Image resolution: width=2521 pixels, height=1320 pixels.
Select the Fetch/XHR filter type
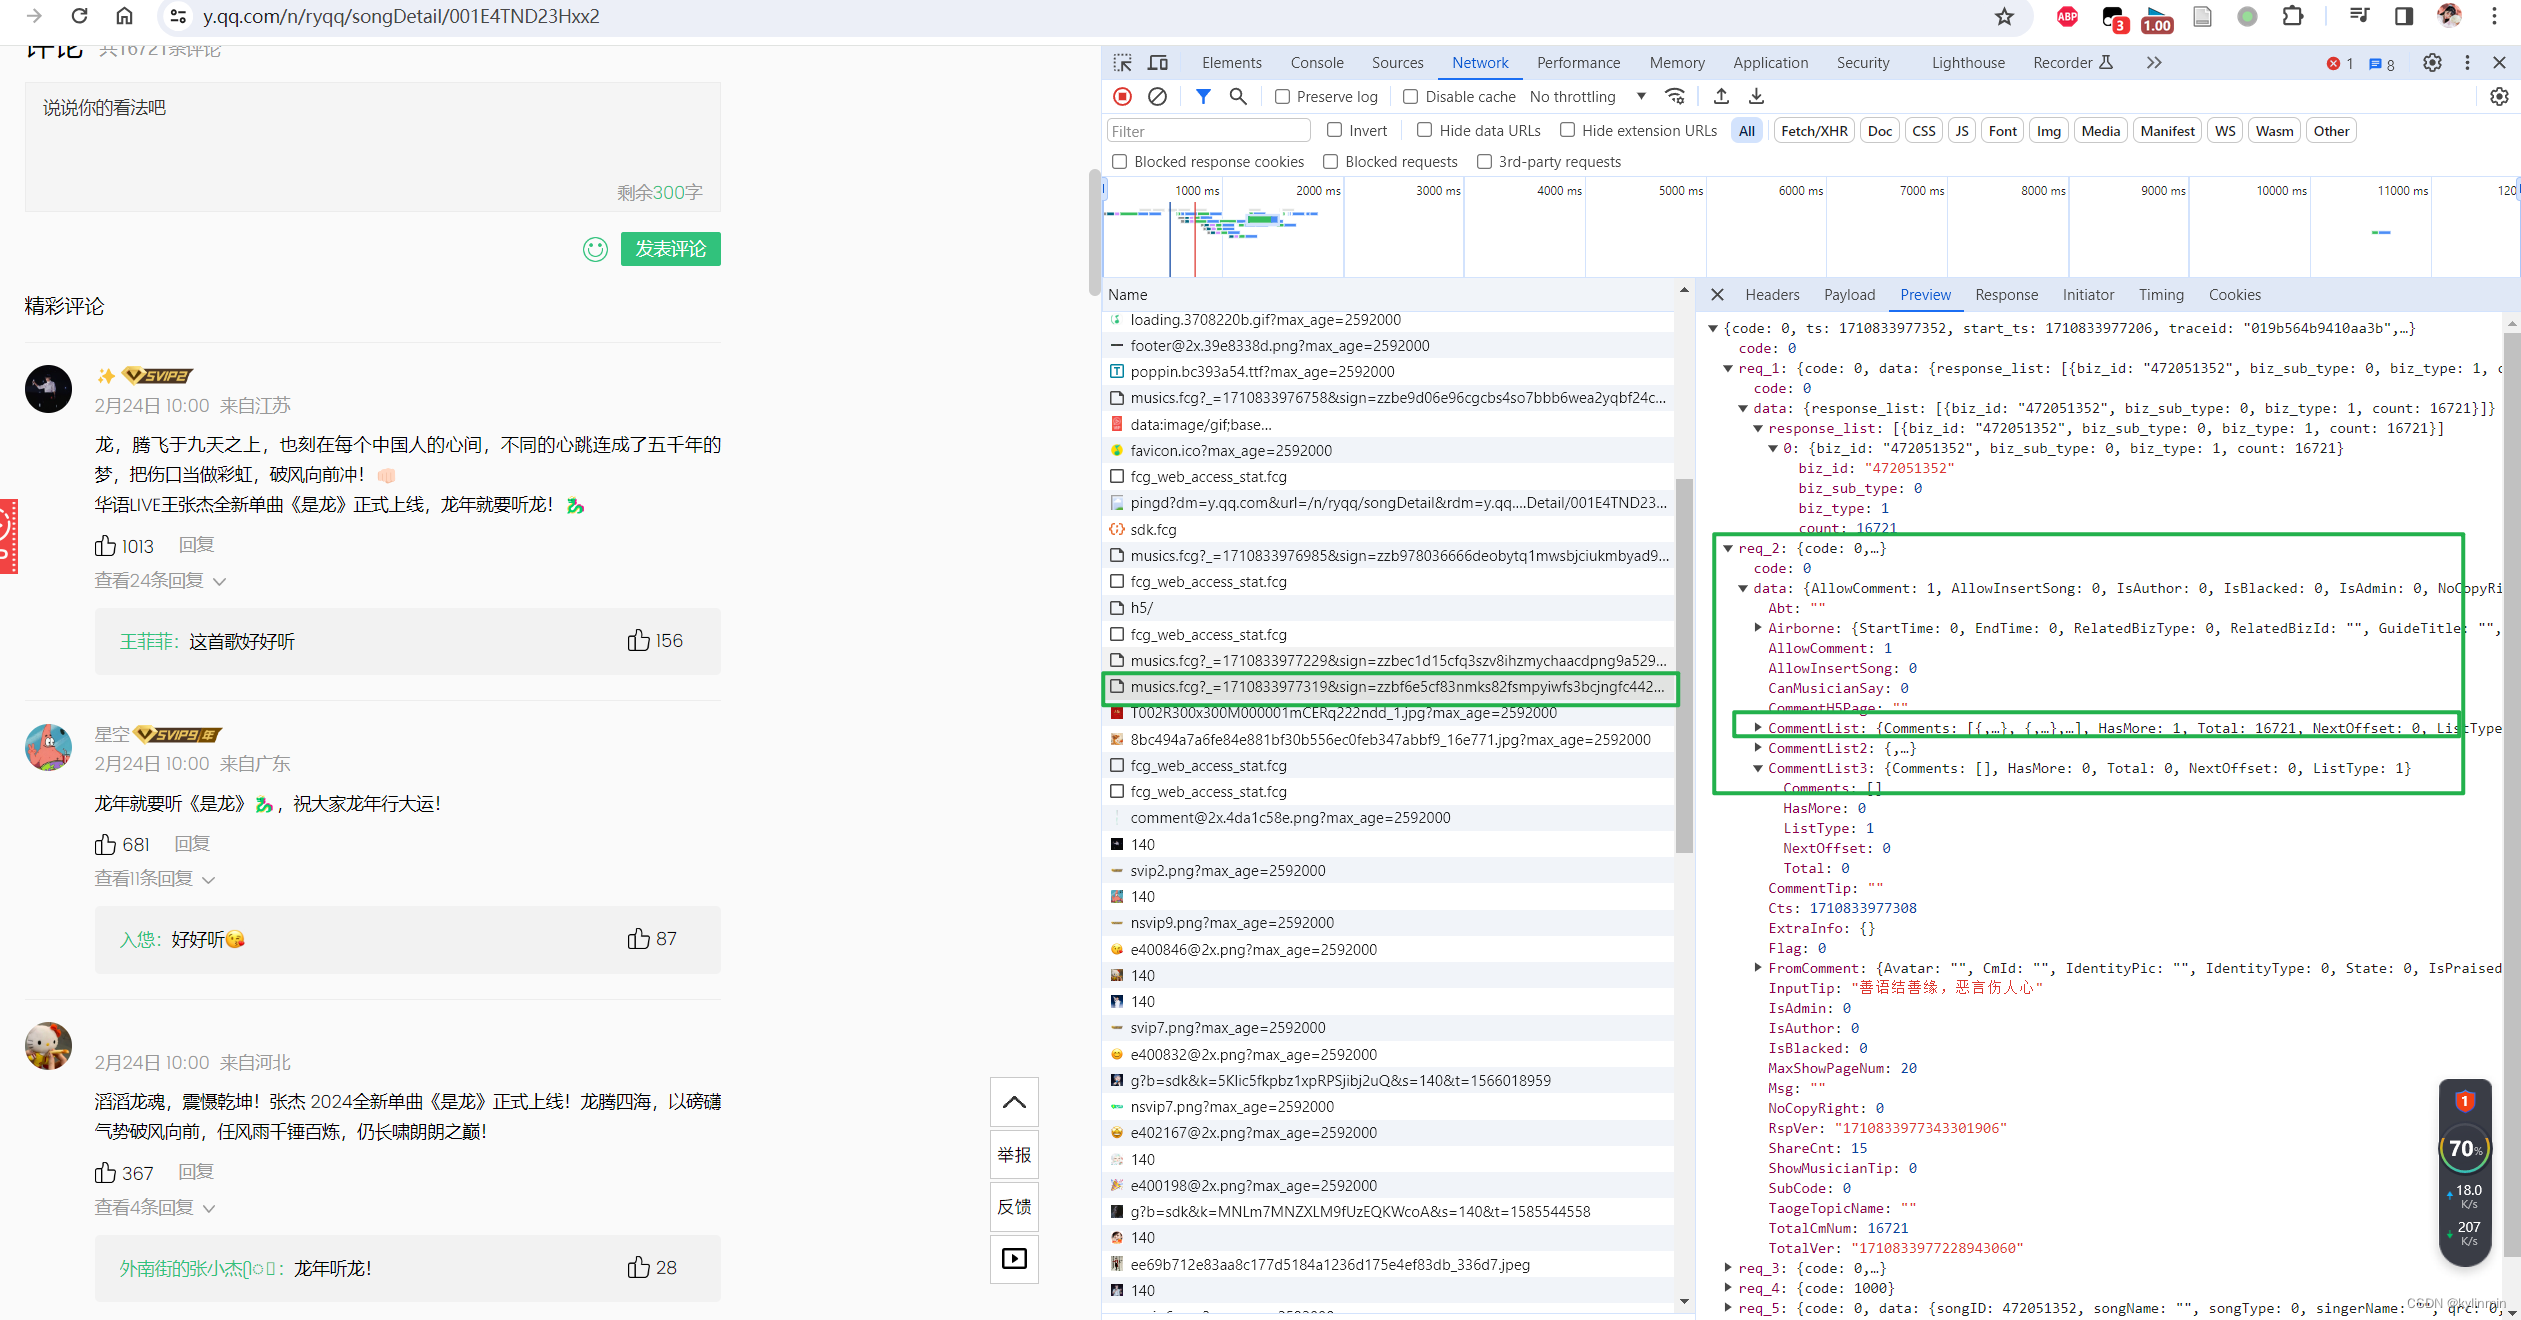(x=1814, y=131)
